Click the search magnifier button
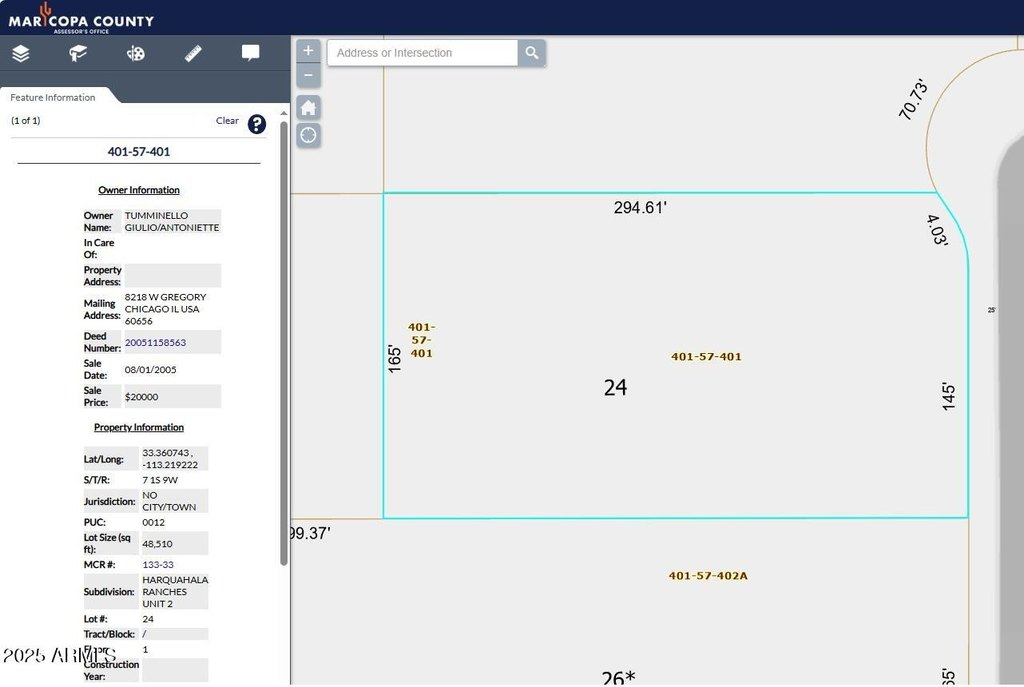 (x=531, y=53)
